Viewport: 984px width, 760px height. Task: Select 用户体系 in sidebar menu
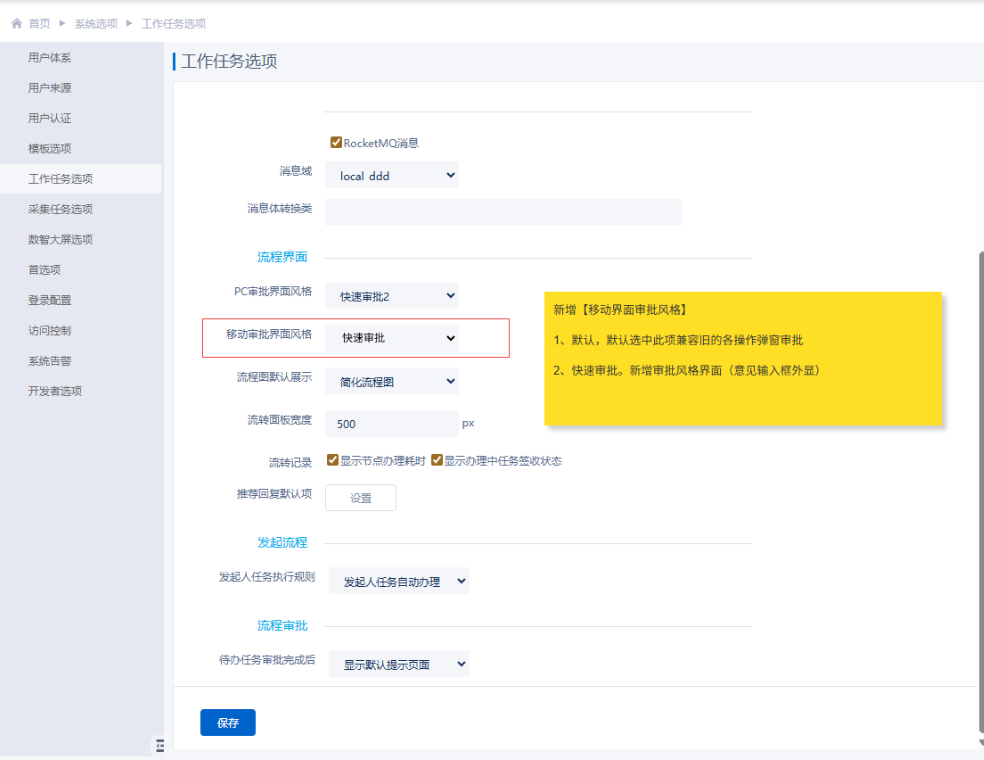click(x=50, y=58)
